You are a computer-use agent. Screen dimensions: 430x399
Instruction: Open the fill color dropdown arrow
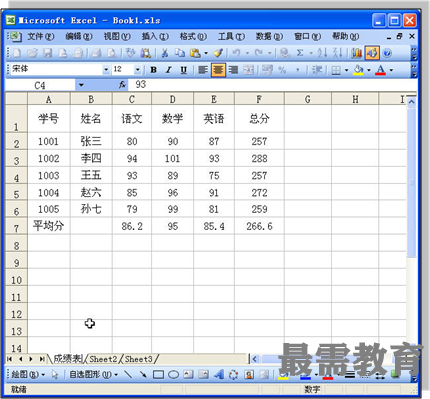(369, 70)
